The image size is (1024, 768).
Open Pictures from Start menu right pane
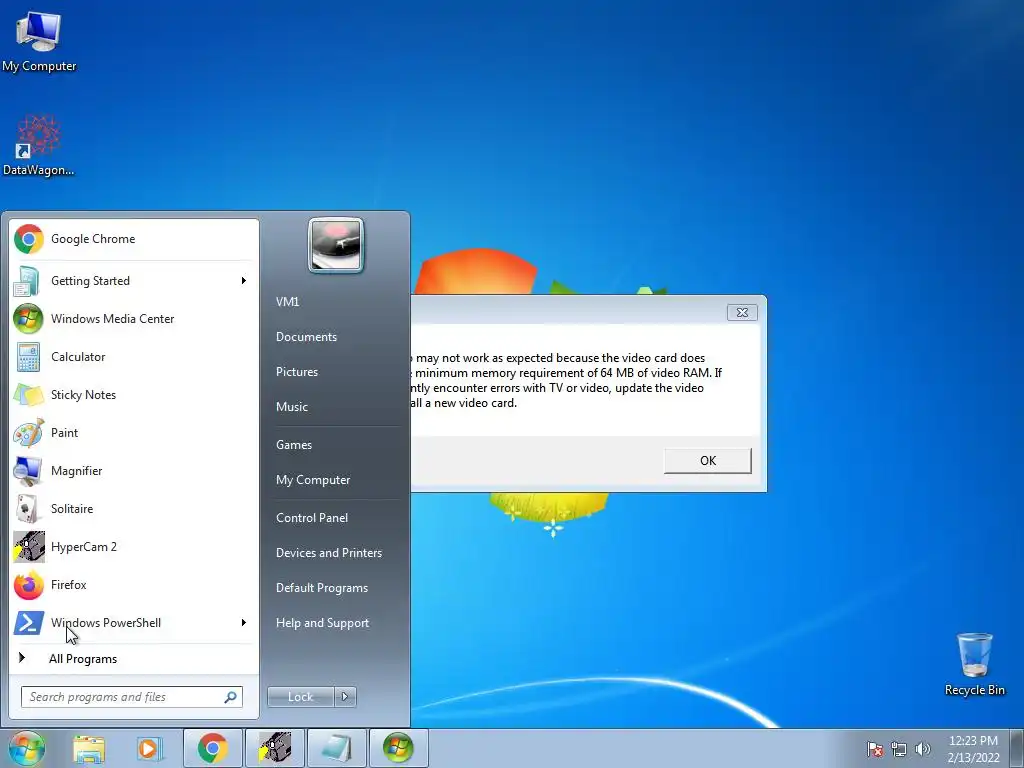[297, 372]
